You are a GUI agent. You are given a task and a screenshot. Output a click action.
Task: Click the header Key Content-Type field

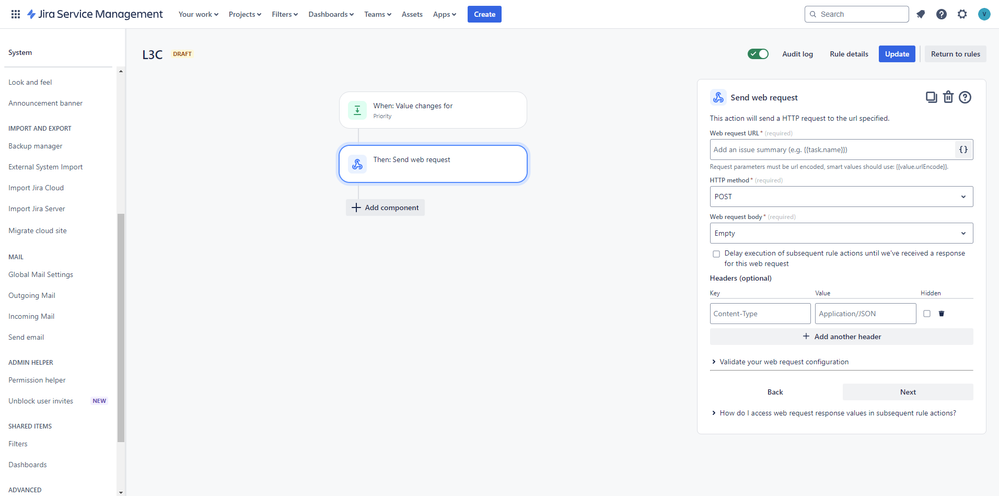(760, 313)
